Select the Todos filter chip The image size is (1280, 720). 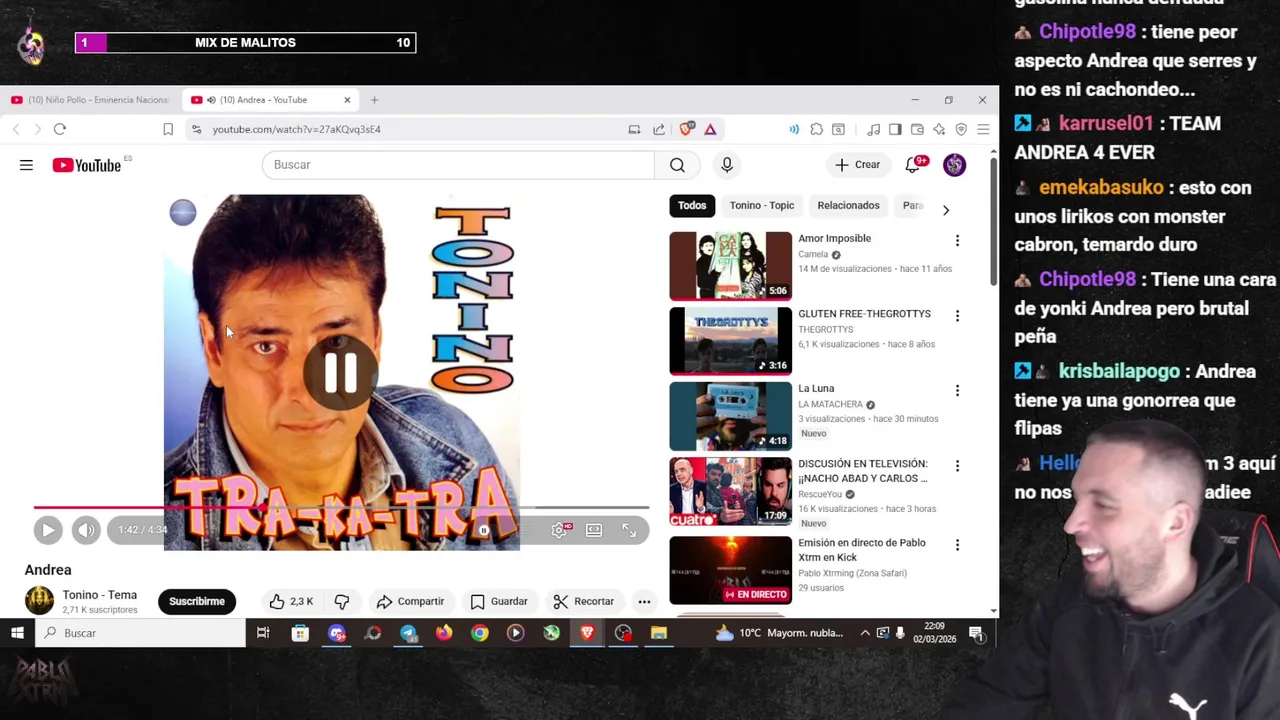click(692, 205)
